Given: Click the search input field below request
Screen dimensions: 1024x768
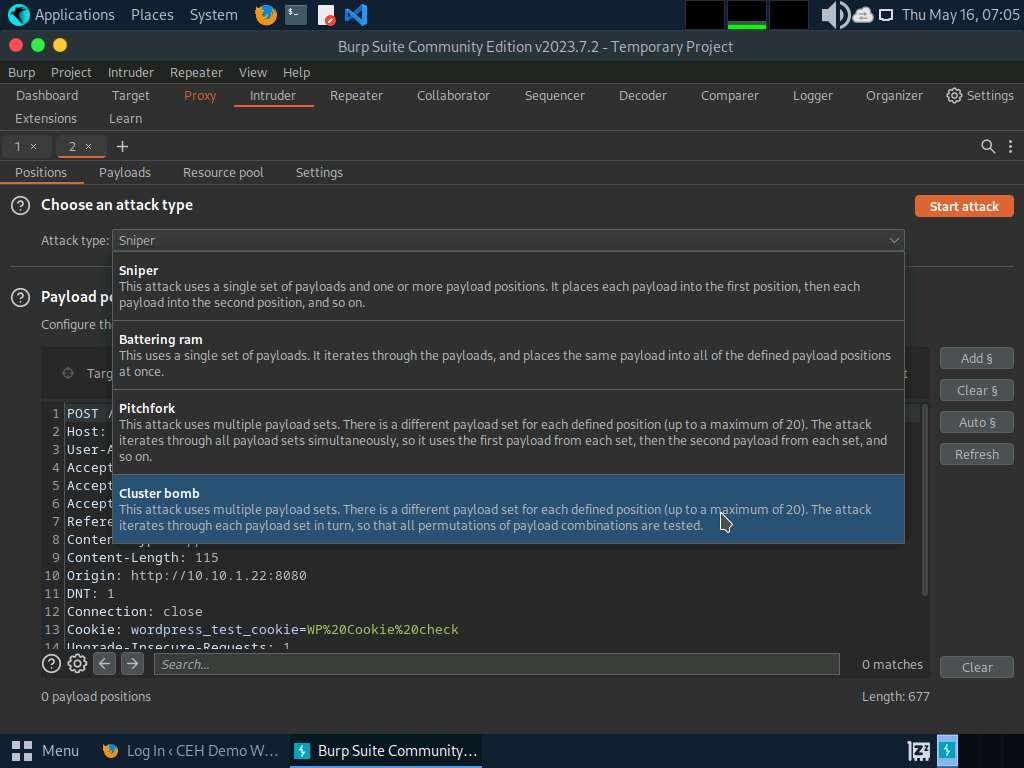Looking at the screenshot, I should pos(496,665).
